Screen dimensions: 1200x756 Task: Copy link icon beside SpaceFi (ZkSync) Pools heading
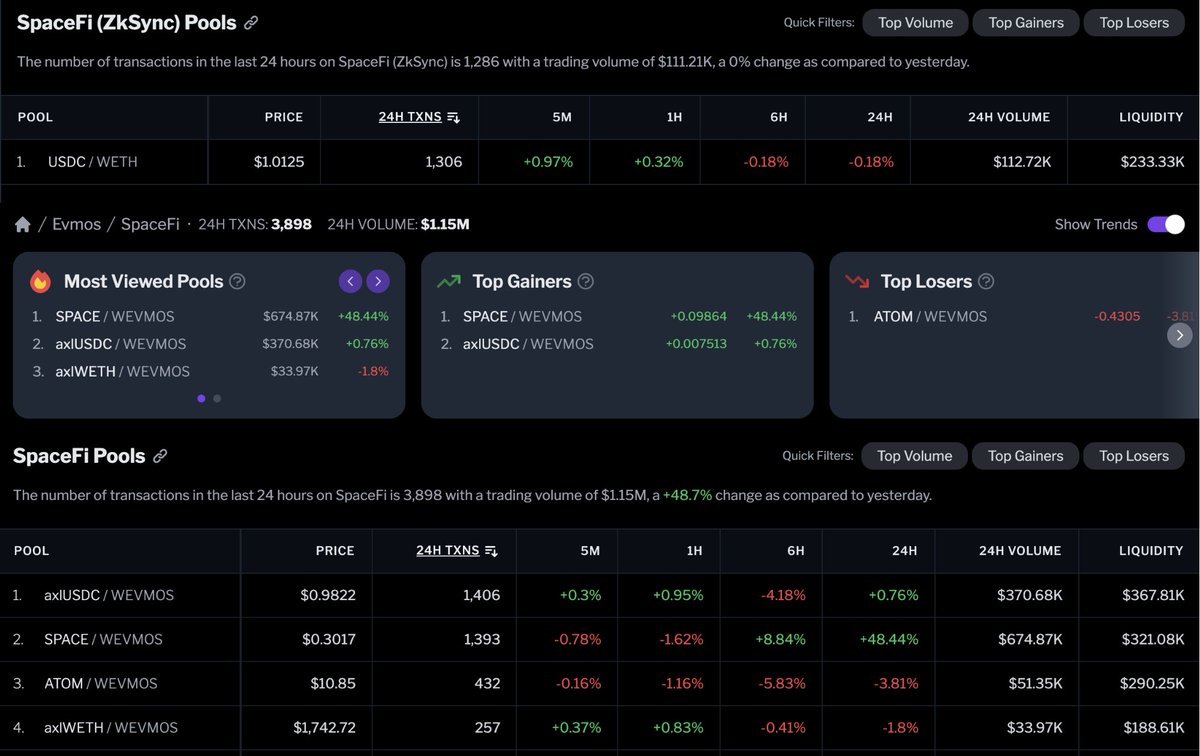click(251, 22)
